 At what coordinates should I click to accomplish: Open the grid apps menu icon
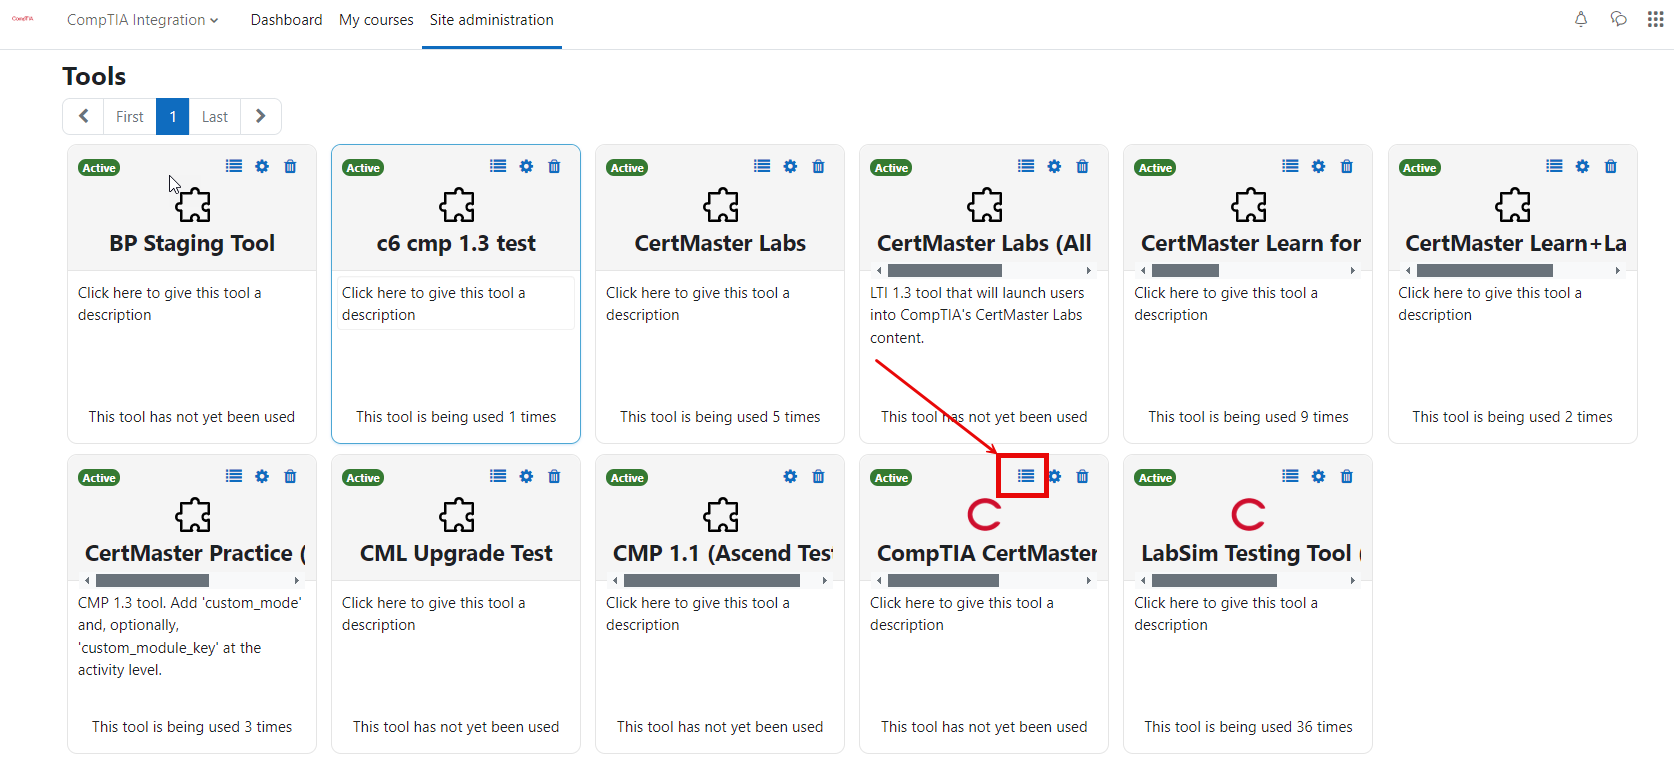pyautogui.click(x=1655, y=19)
